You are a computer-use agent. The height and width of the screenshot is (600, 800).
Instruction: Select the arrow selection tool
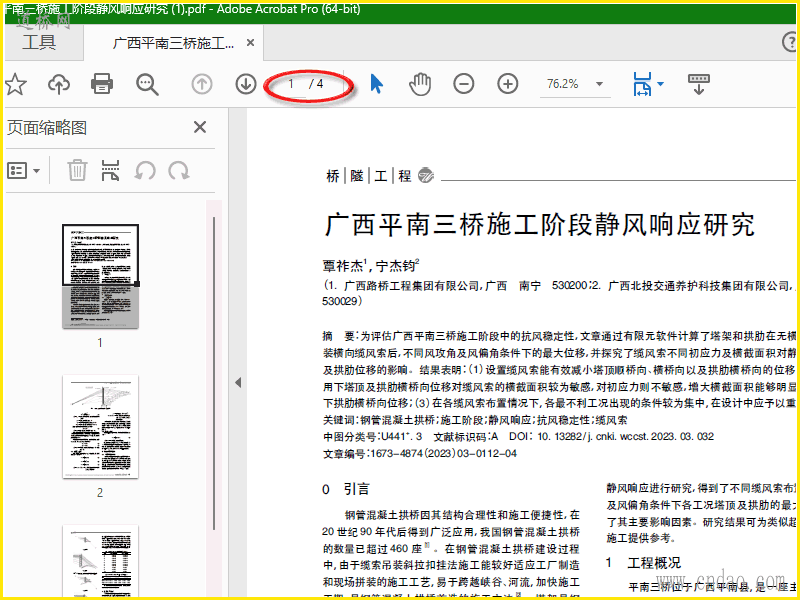[x=377, y=84]
